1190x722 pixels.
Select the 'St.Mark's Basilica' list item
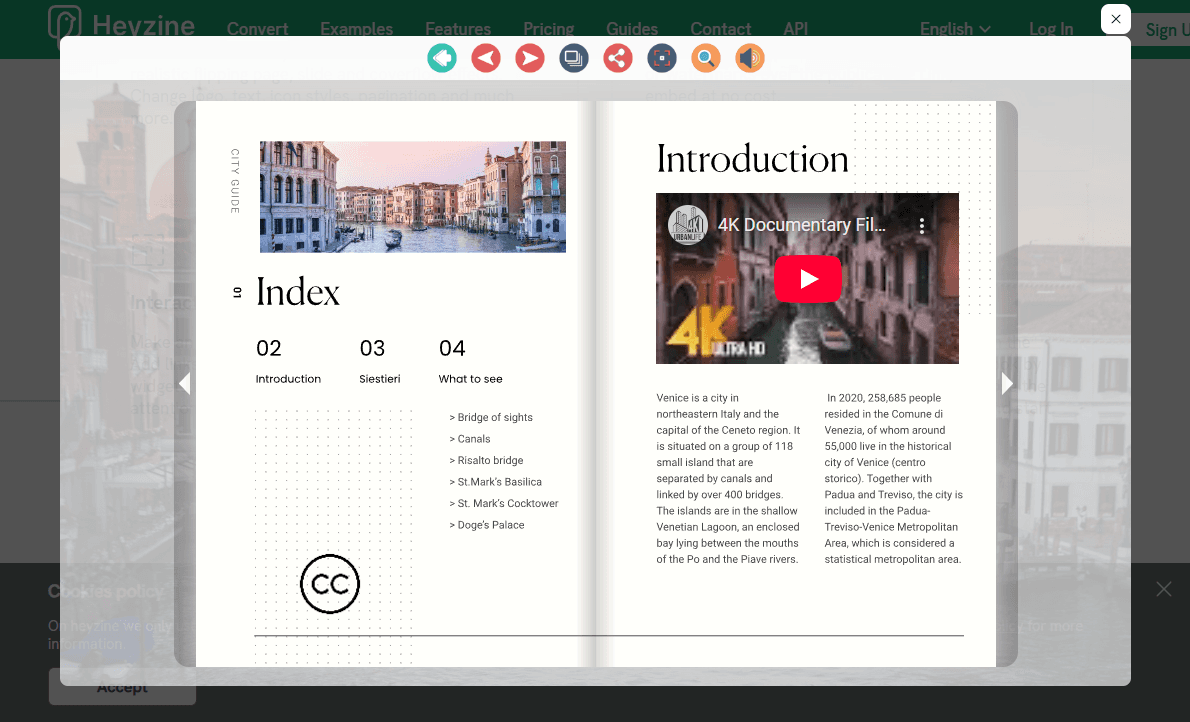pyautogui.click(x=496, y=482)
